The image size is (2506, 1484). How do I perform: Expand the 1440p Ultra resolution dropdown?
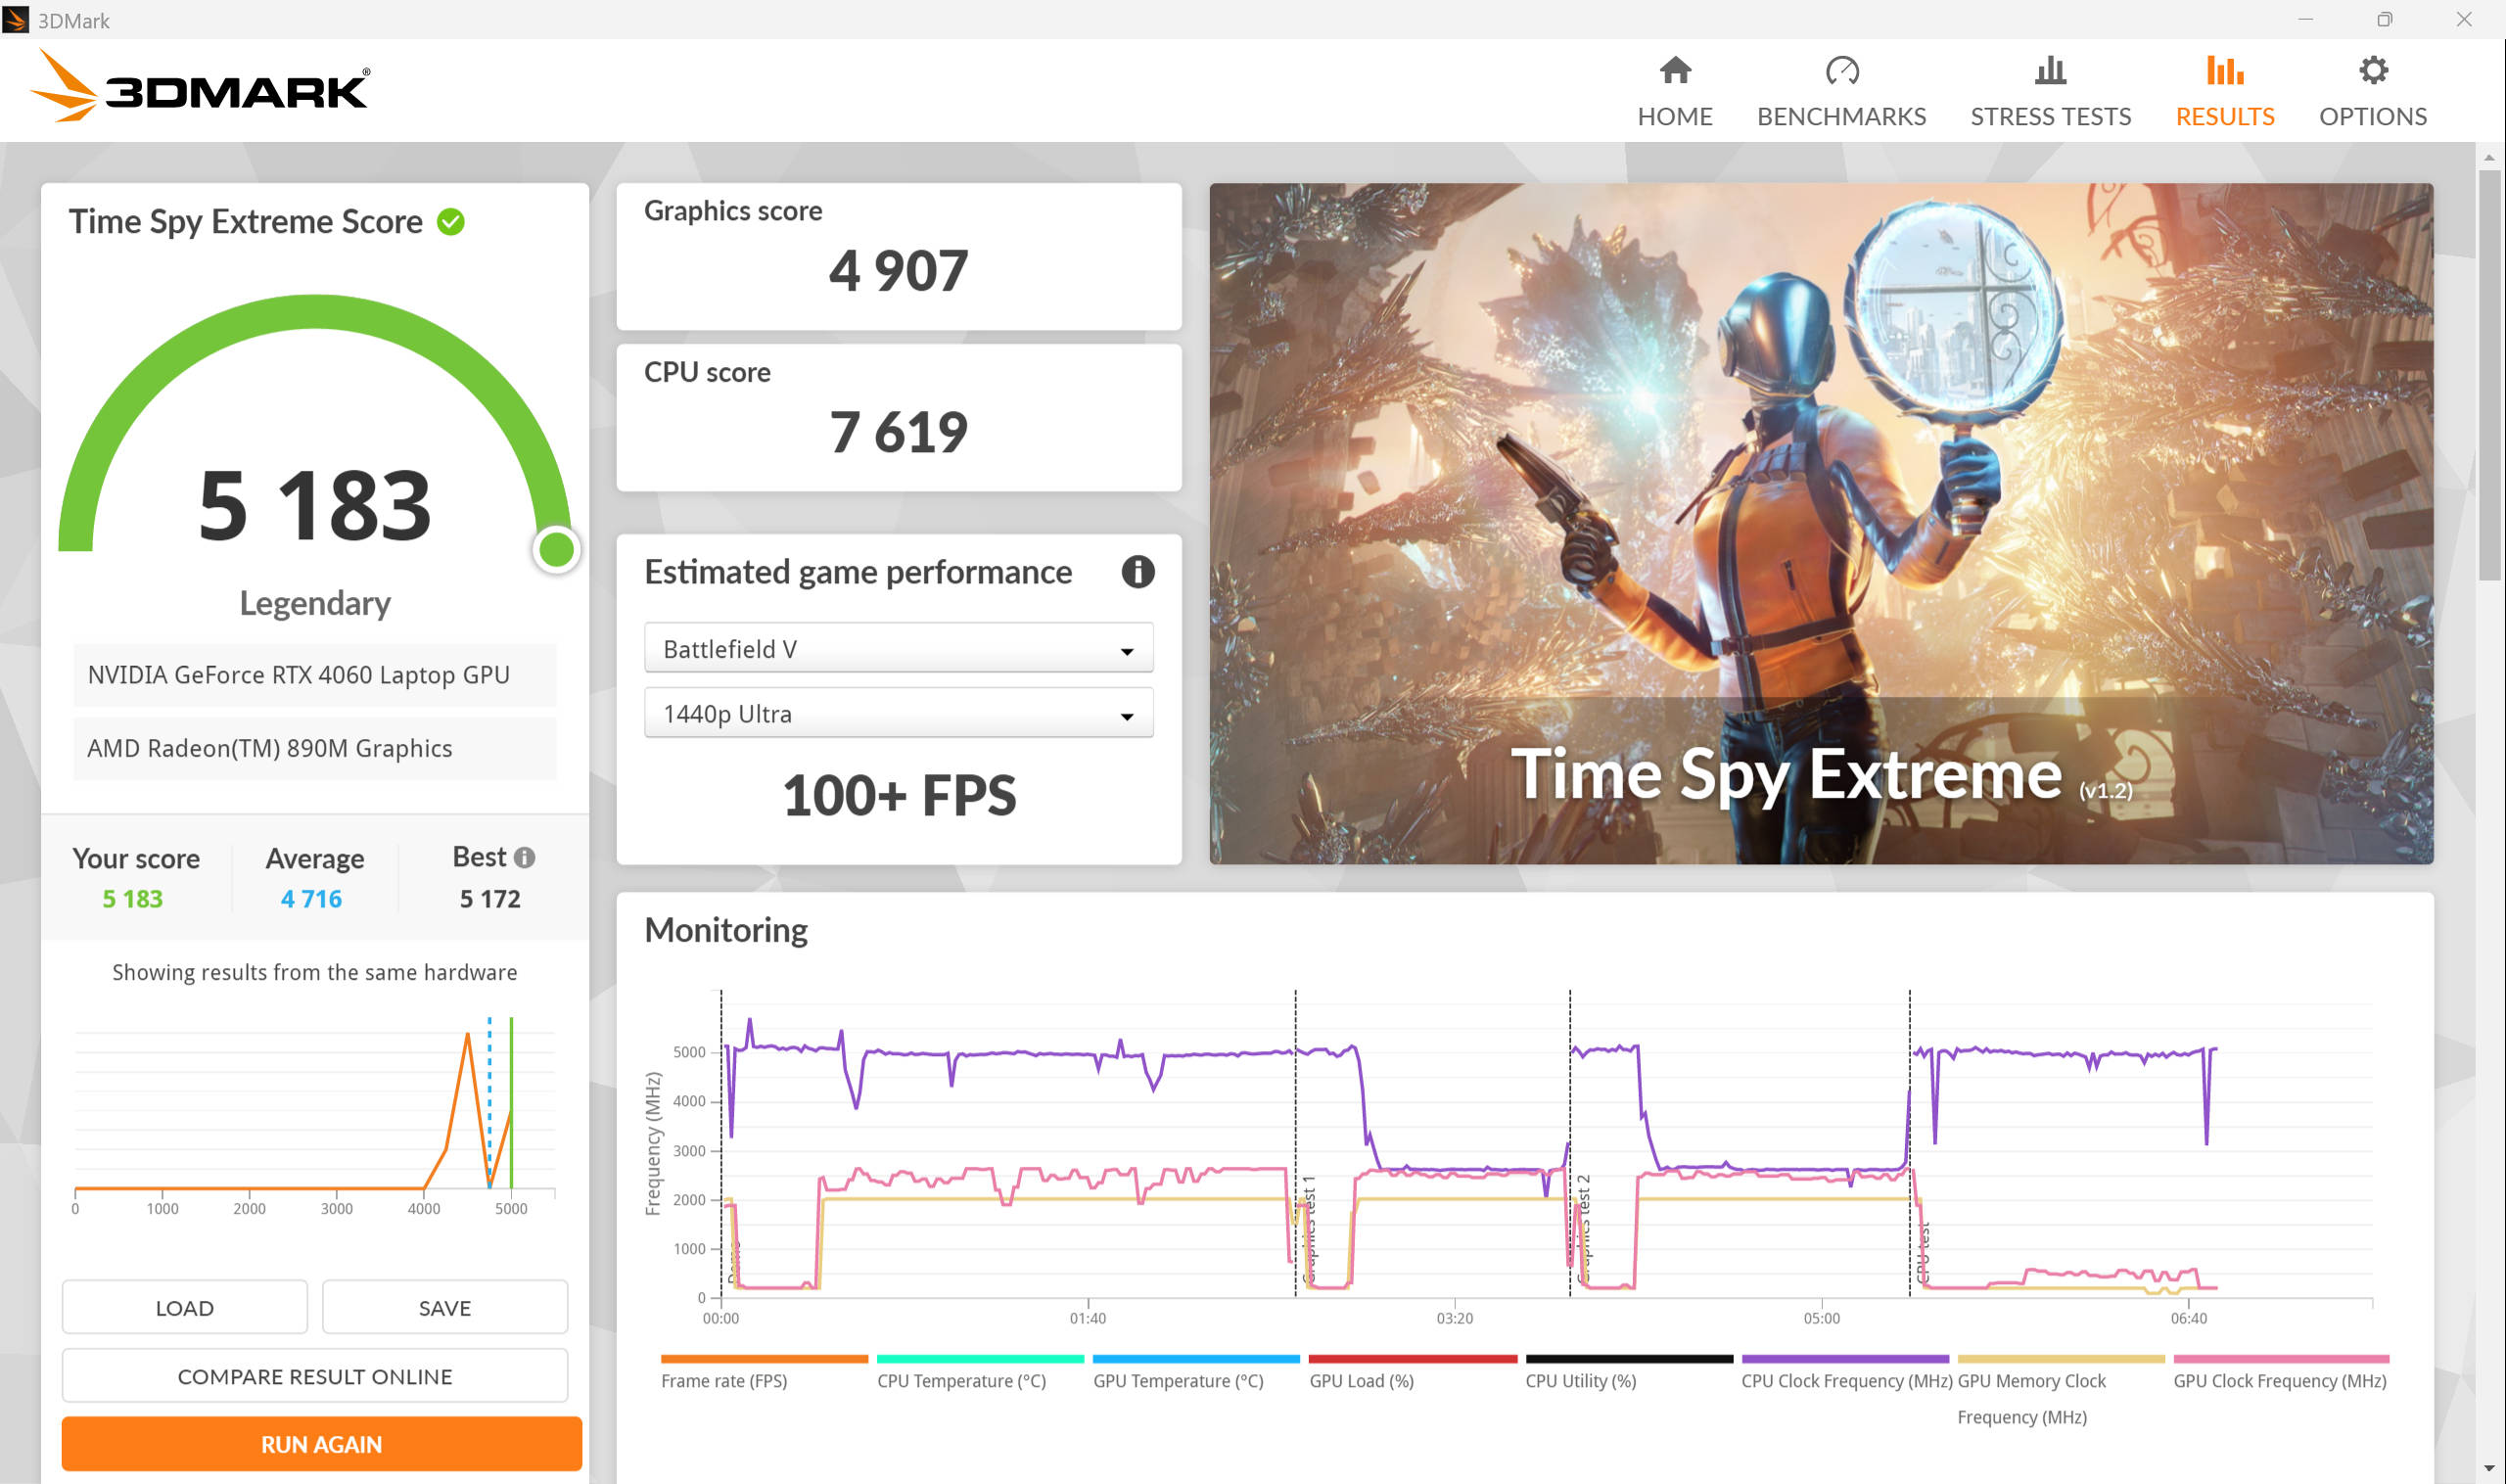coord(898,714)
